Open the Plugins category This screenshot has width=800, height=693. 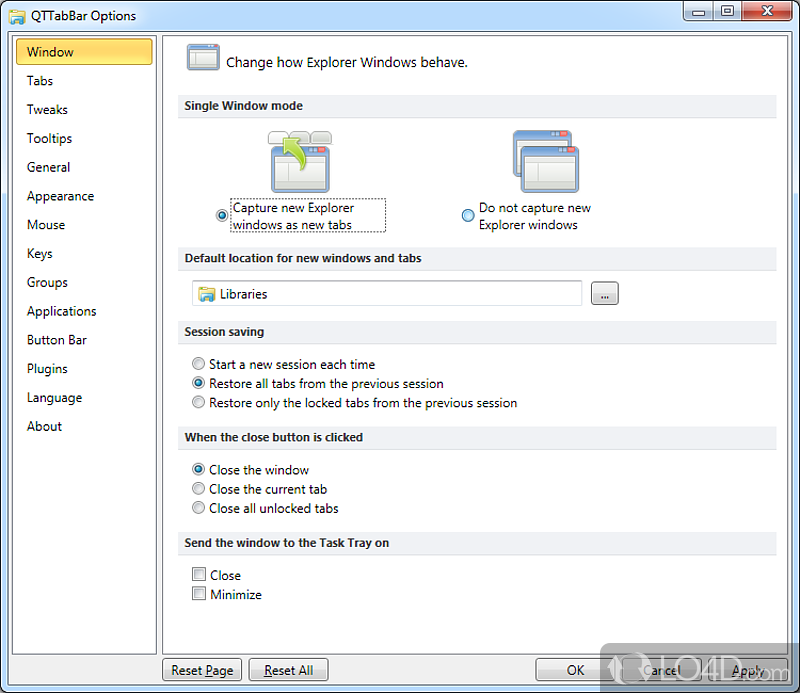pos(47,369)
